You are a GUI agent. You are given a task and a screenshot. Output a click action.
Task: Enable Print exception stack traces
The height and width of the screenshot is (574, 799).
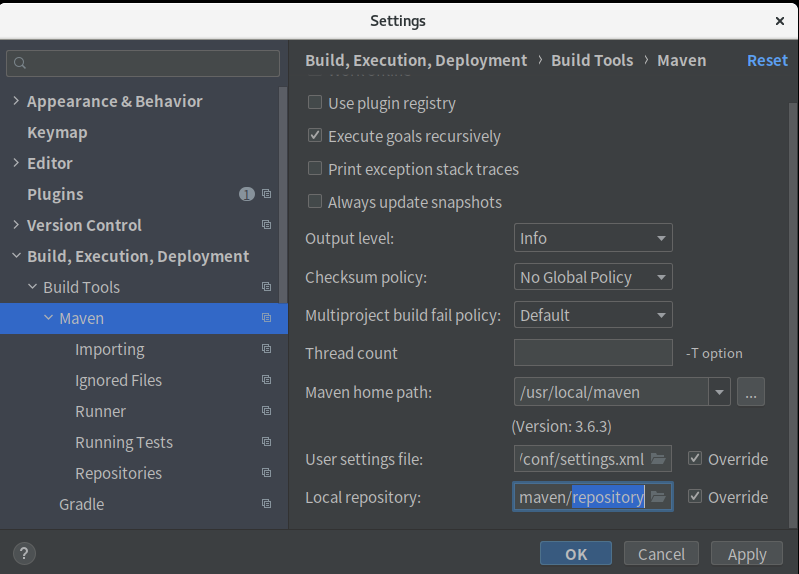315,168
